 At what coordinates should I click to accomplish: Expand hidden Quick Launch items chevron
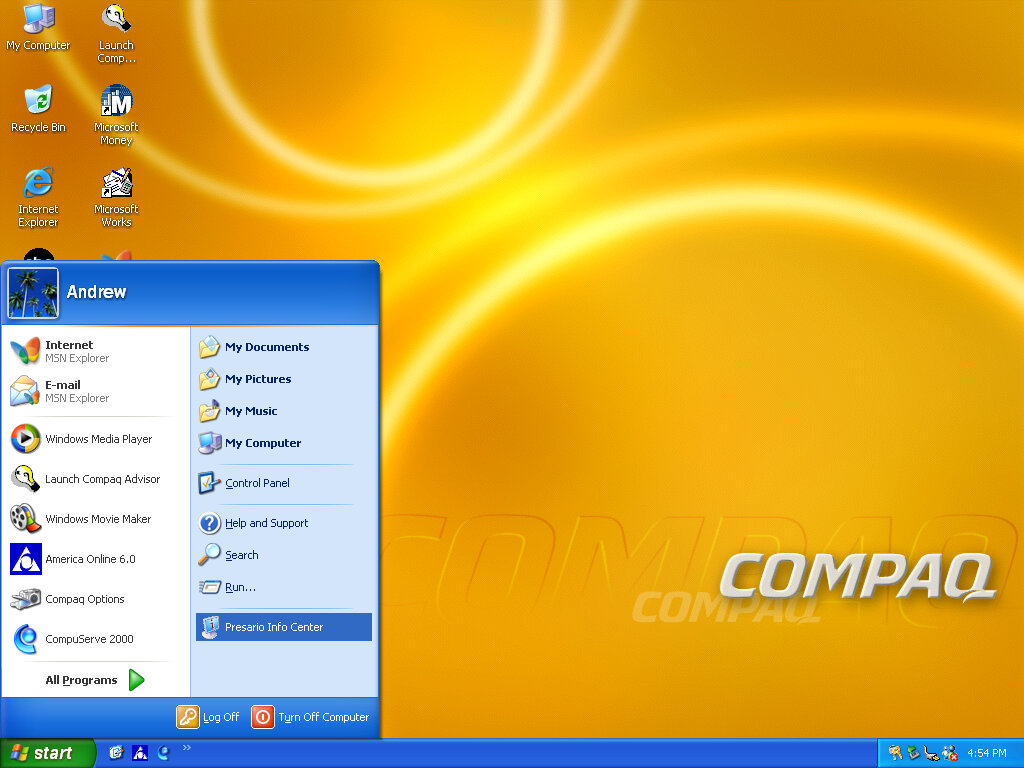tap(186, 747)
